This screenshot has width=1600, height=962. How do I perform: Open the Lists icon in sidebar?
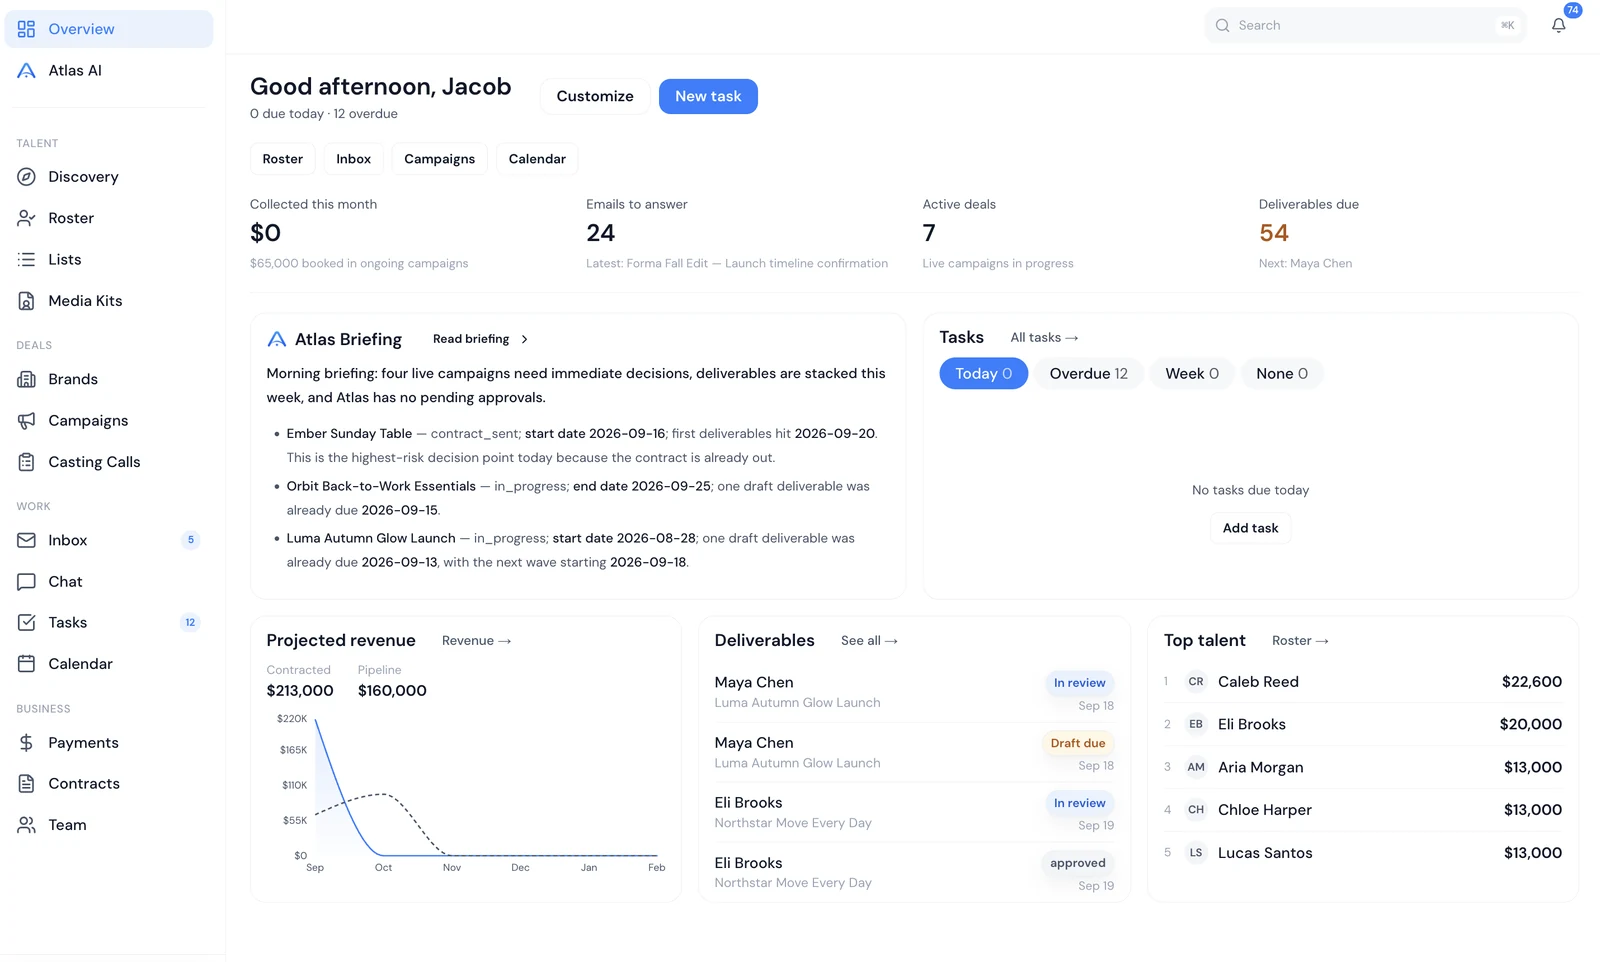pyautogui.click(x=27, y=259)
